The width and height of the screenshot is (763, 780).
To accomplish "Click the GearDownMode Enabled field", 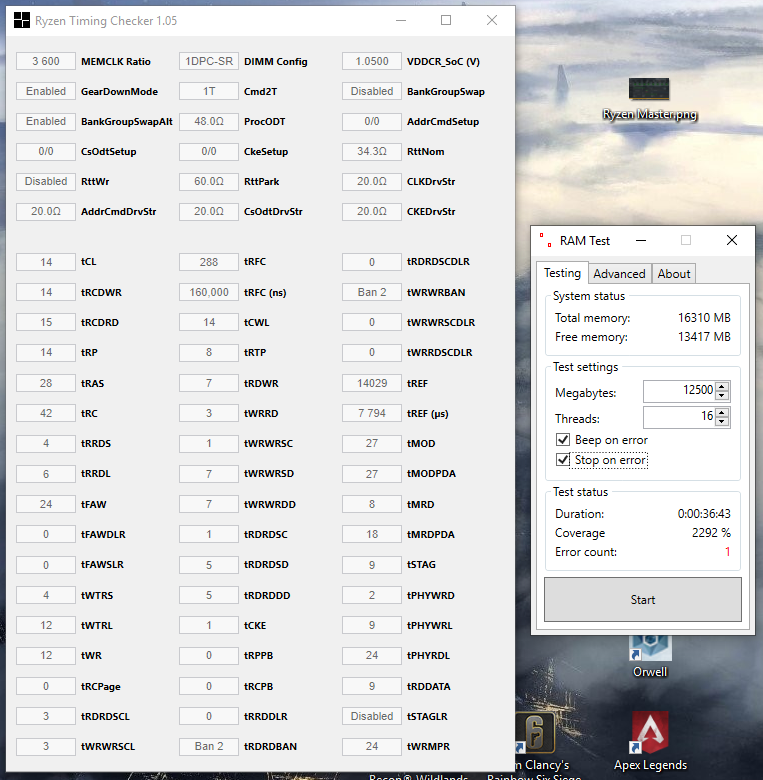I will [x=46, y=91].
